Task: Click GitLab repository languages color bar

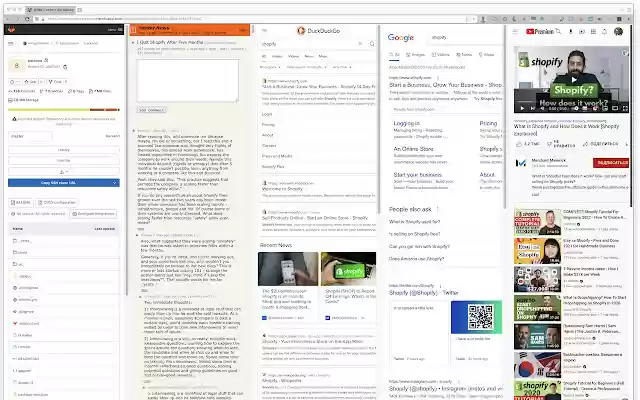Action: click(64, 110)
